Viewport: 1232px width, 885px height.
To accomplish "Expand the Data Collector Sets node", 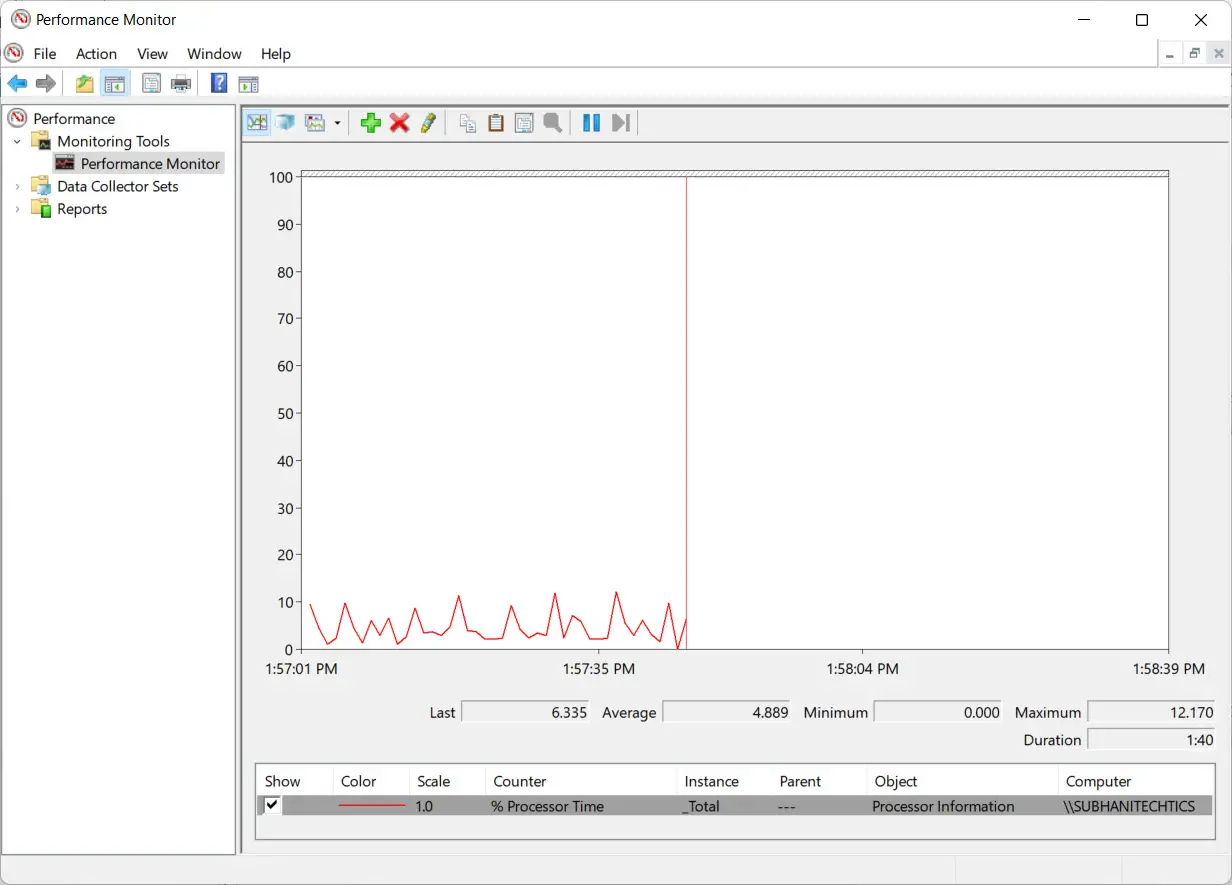I will (17, 186).
